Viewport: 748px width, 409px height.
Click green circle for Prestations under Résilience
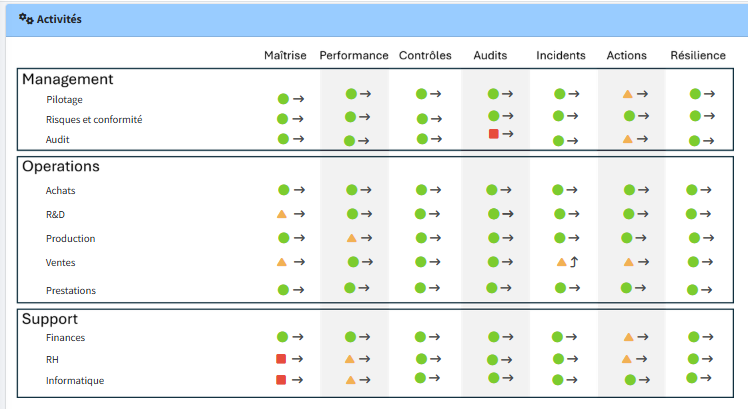693,288
